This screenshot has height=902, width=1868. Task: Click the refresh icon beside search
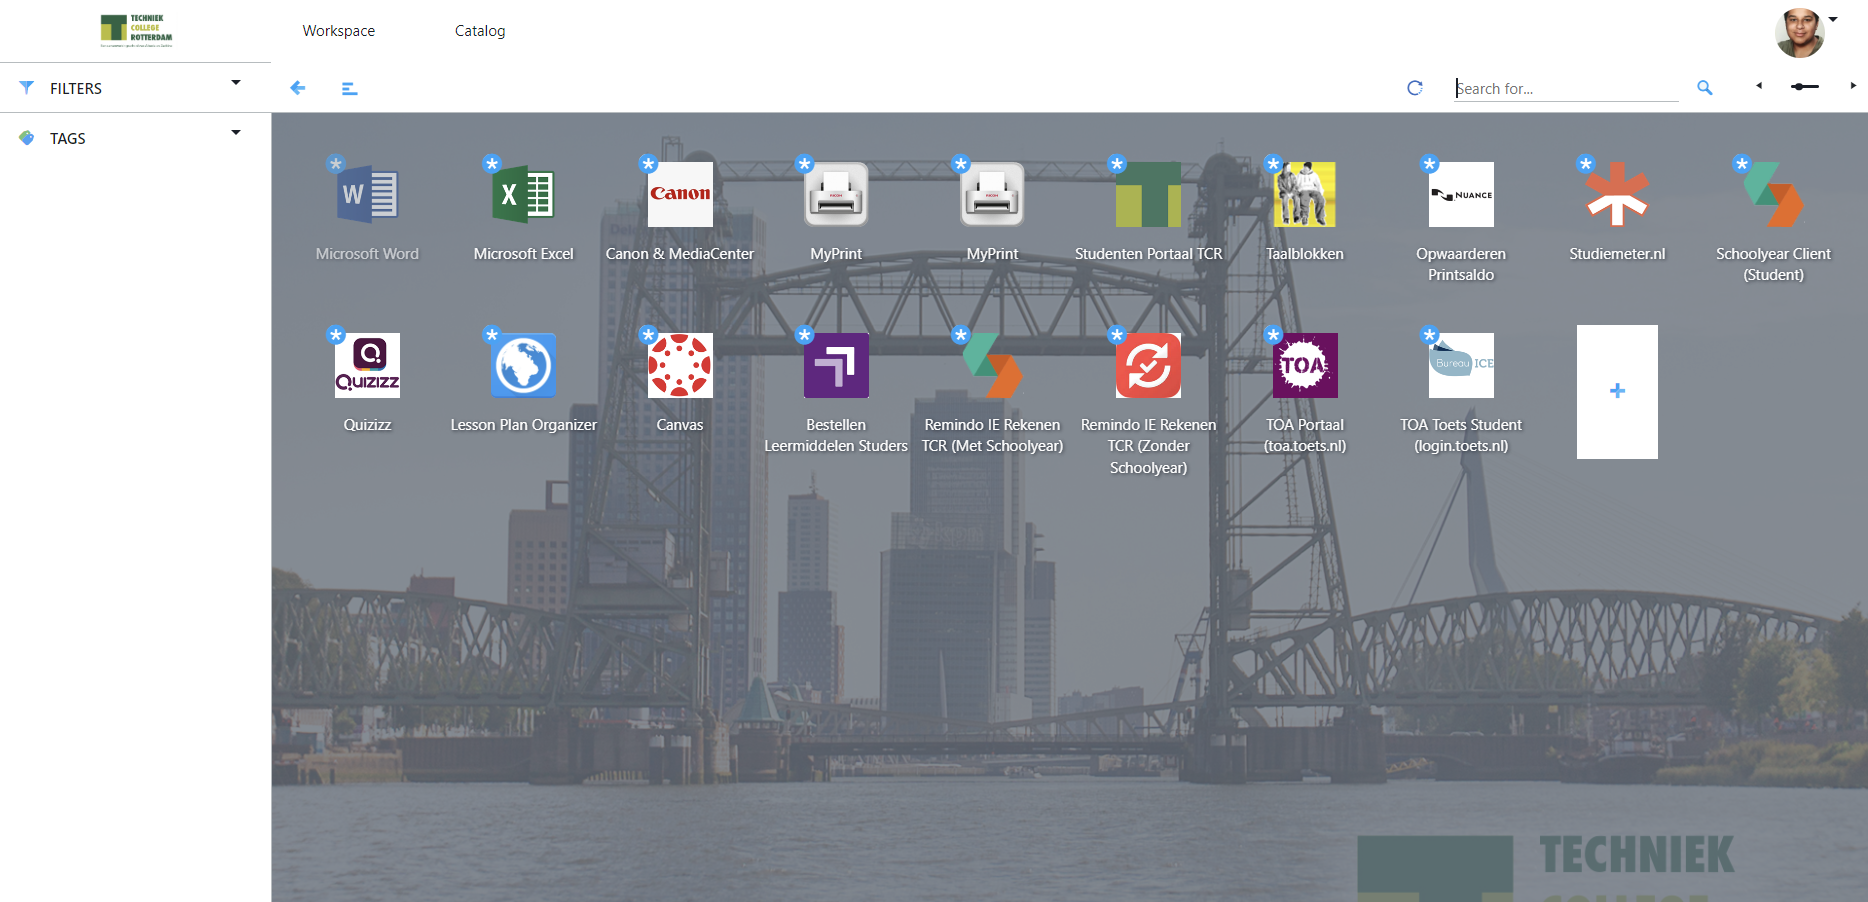click(1415, 88)
